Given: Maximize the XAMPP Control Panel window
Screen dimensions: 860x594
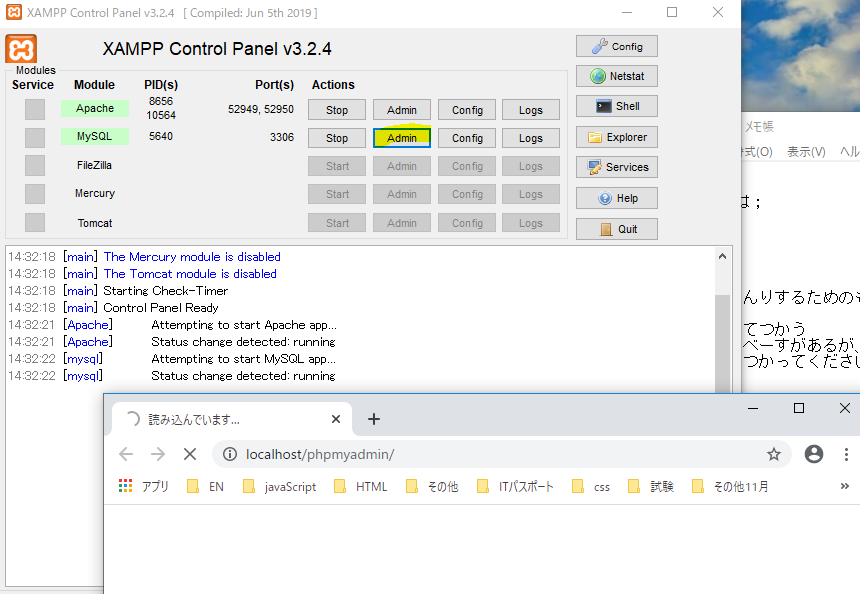Looking at the screenshot, I should pos(672,12).
